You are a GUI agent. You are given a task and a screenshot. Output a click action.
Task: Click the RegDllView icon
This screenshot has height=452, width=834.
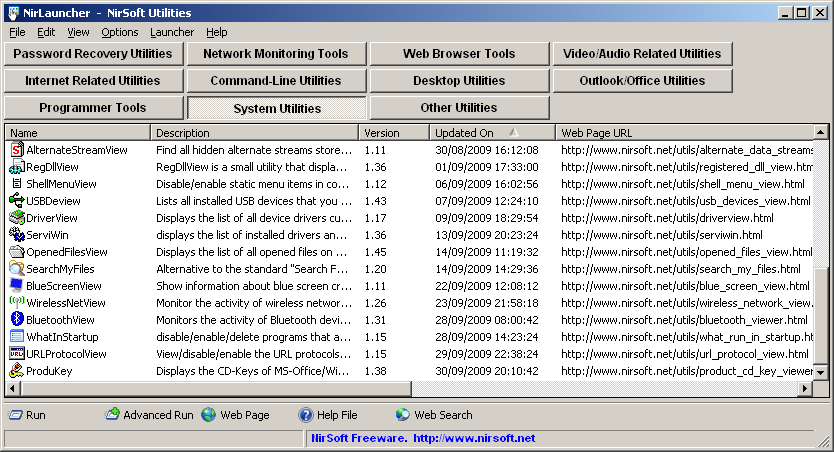coord(17,167)
